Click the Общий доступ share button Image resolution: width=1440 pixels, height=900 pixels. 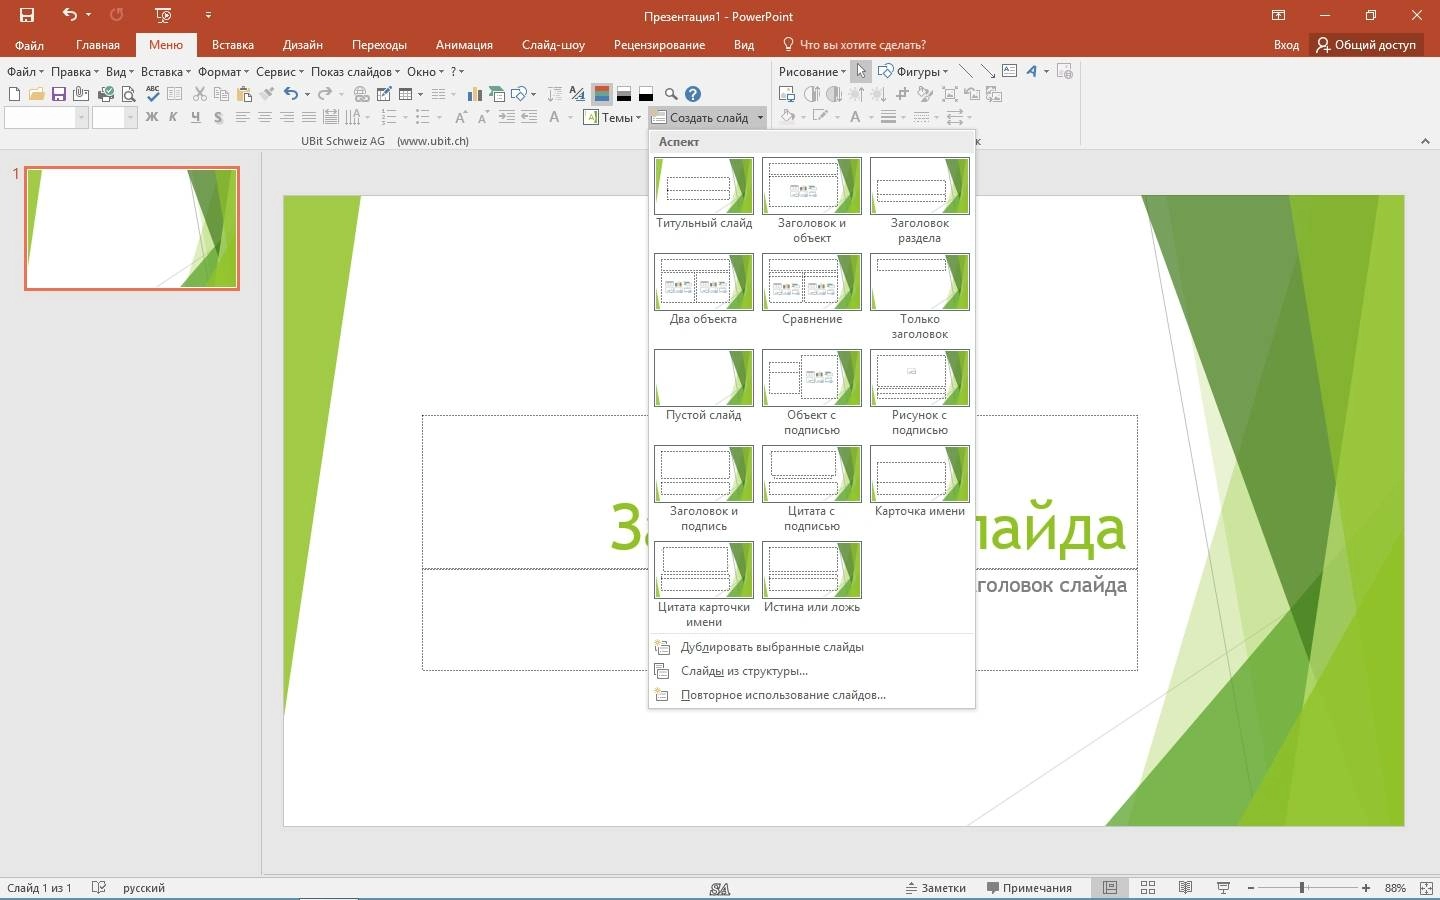pos(1366,44)
